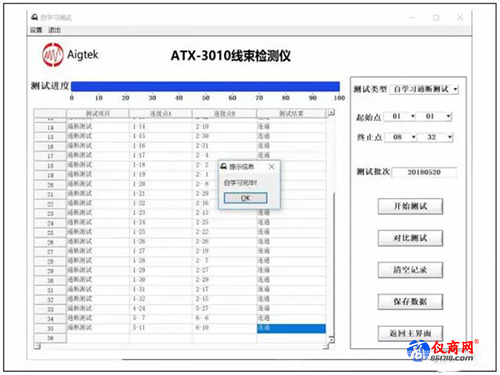Open the 设置 menu

pyautogui.click(x=36, y=30)
